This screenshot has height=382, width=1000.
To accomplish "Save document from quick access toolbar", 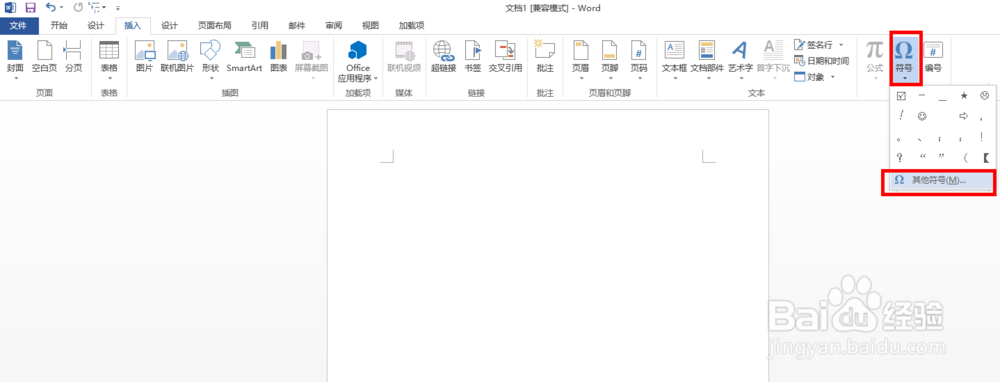I will (30, 8).
